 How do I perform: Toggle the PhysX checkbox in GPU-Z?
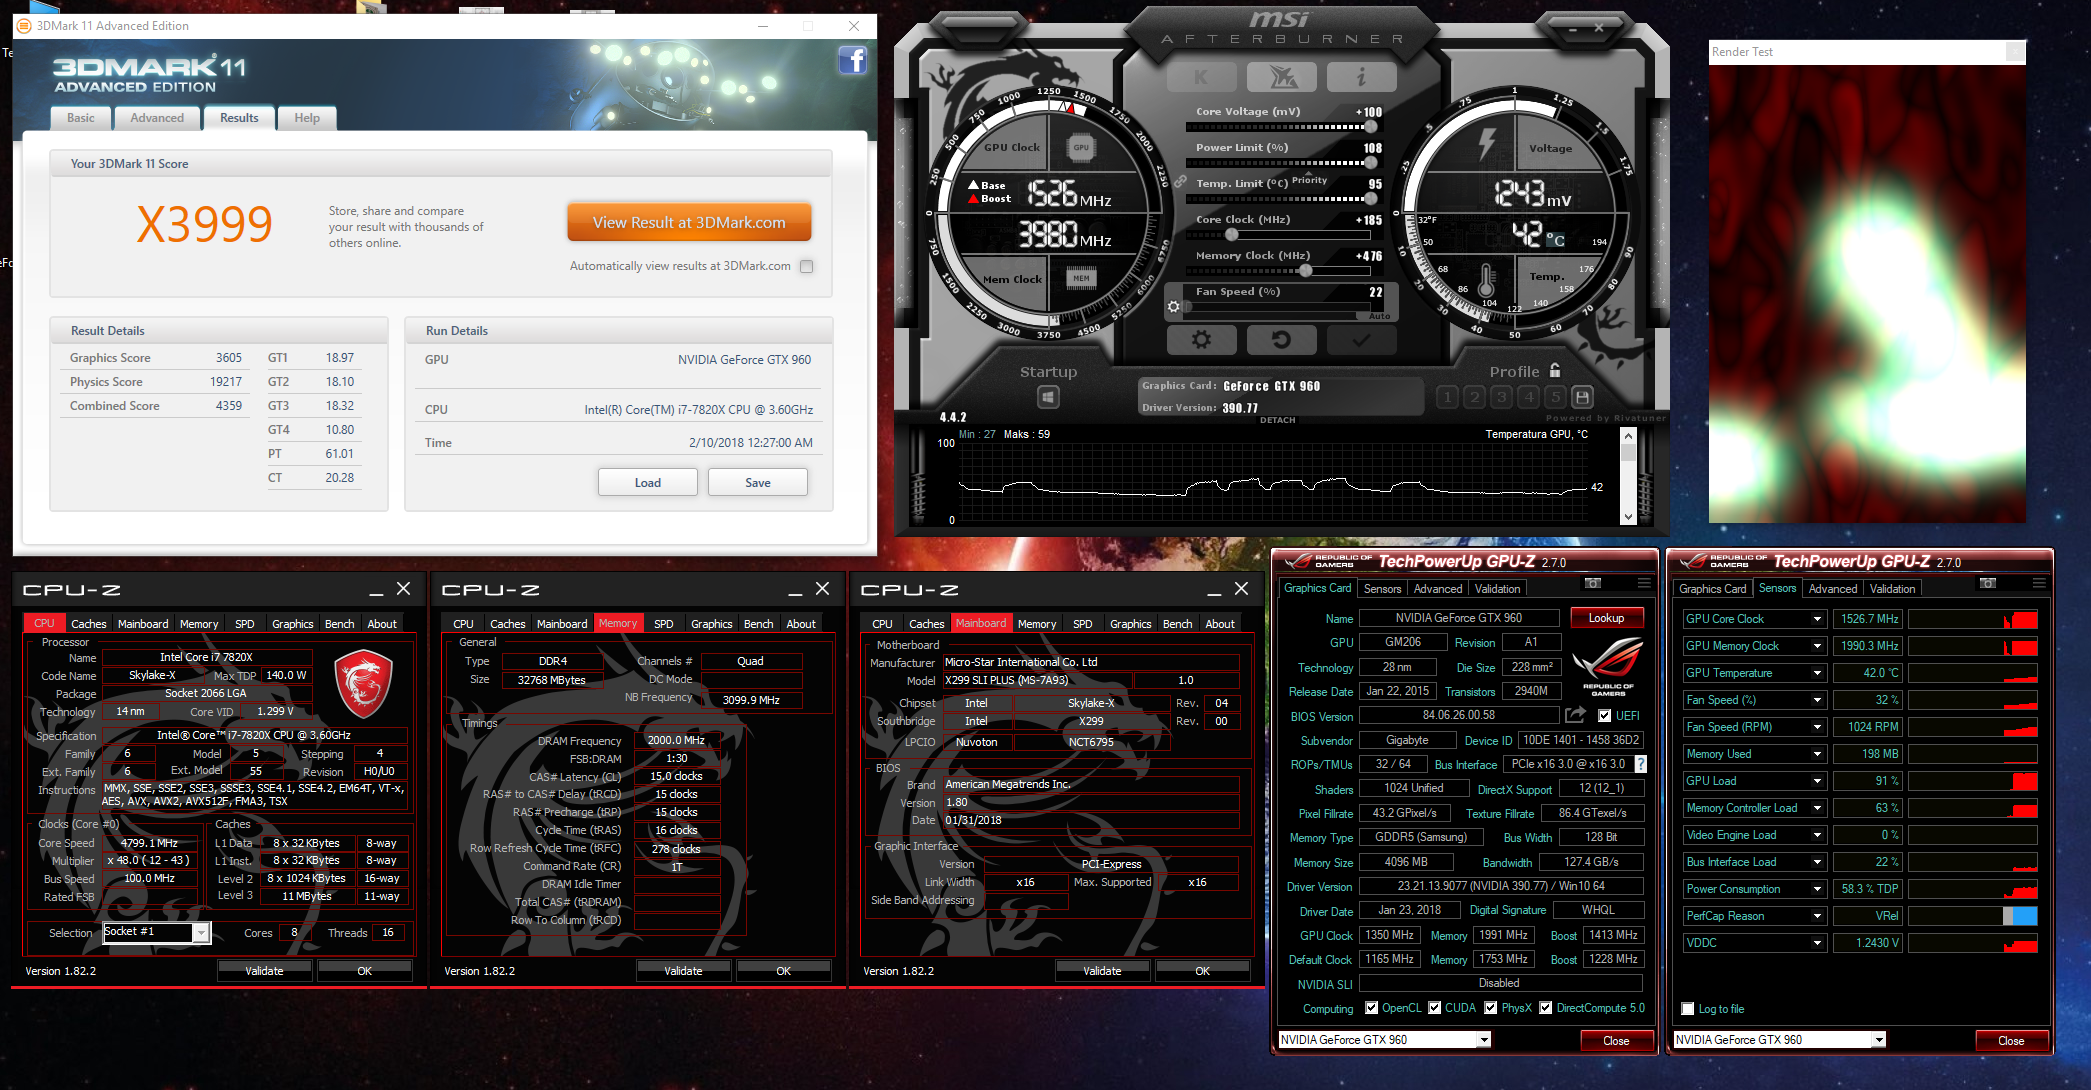(x=1490, y=1008)
